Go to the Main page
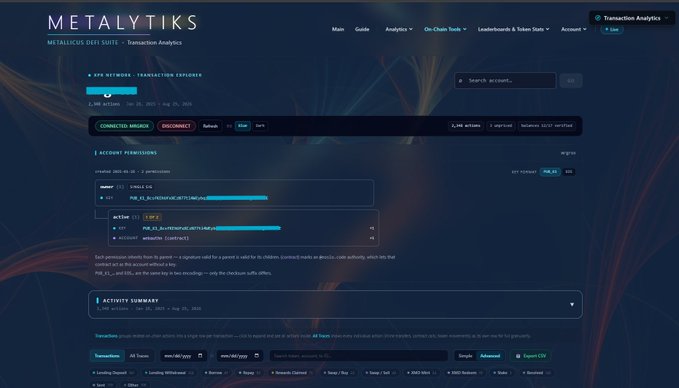679x388 pixels. tap(338, 29)
